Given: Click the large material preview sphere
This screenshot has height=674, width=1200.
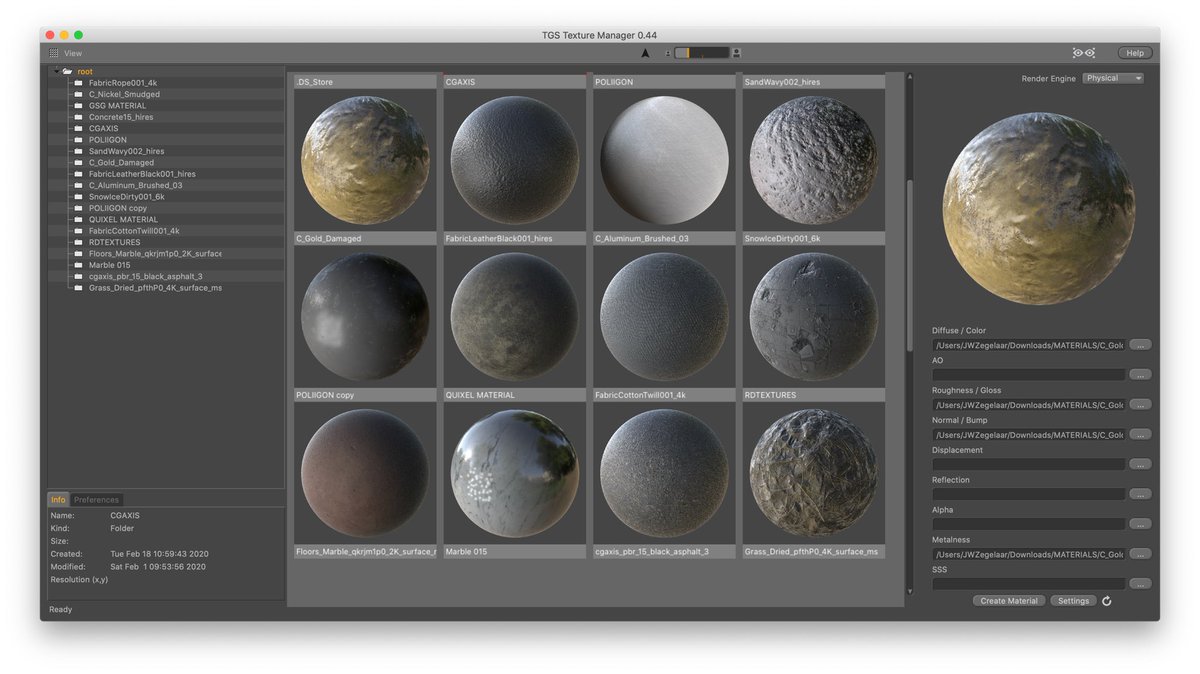Looking at the screenshot, I should click(1038, 207).
